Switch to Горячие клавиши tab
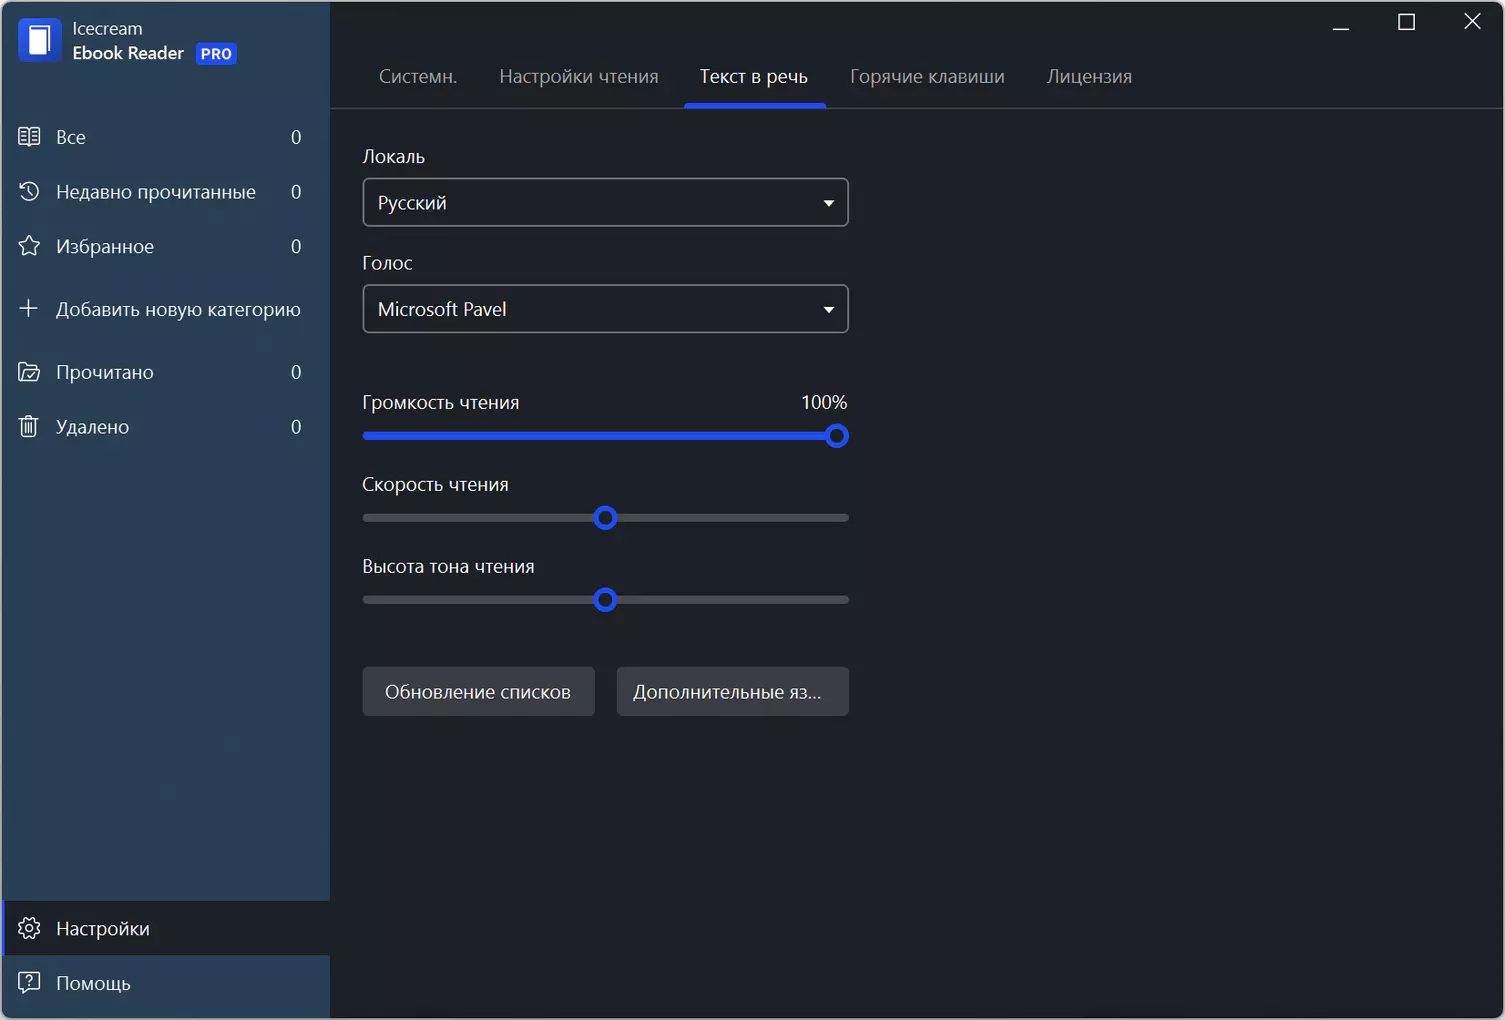Viewport: 1505px width, 1020px height. [928, 77]
